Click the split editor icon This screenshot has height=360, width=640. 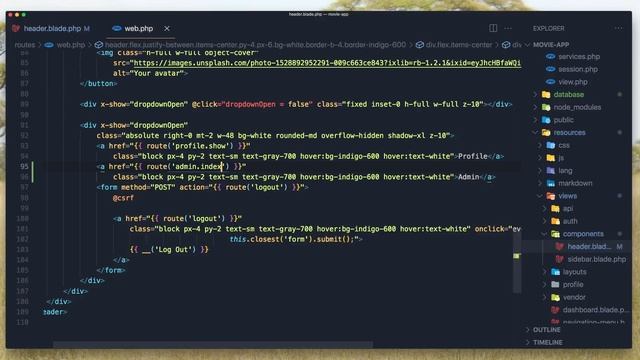click(493, 28)
